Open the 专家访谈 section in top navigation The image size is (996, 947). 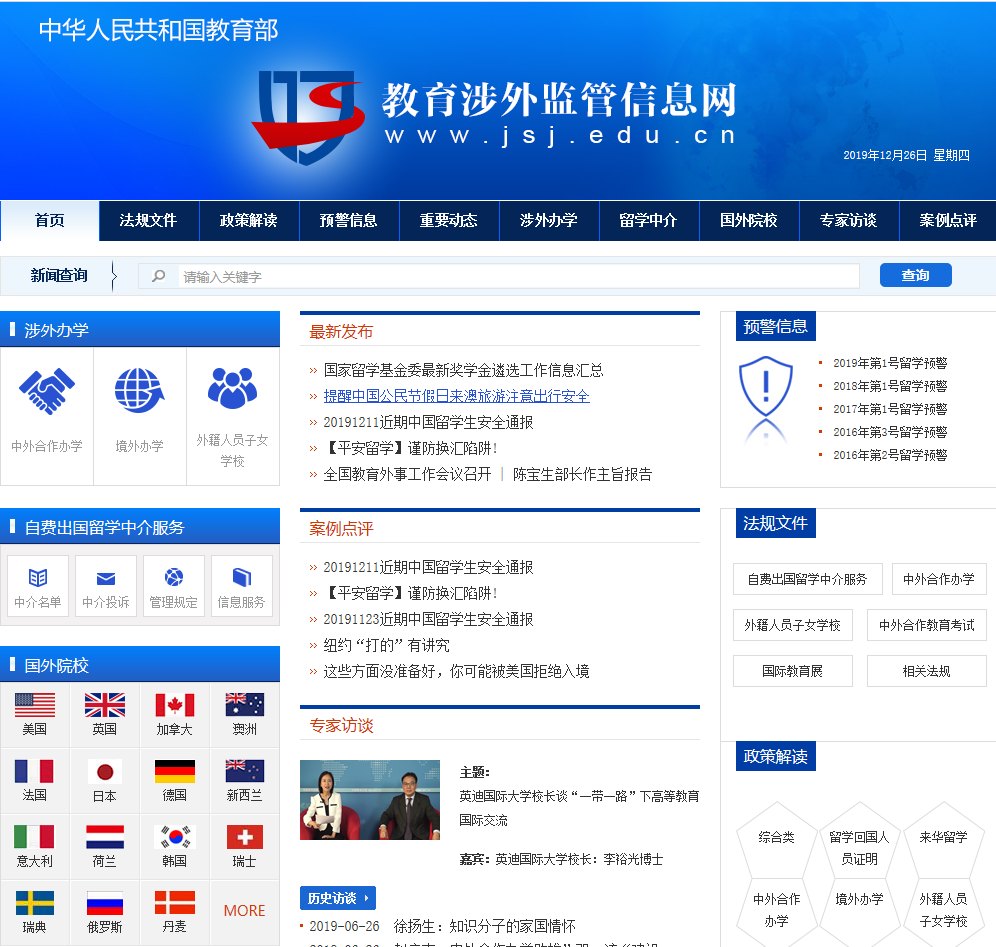(x=847, y=221)
